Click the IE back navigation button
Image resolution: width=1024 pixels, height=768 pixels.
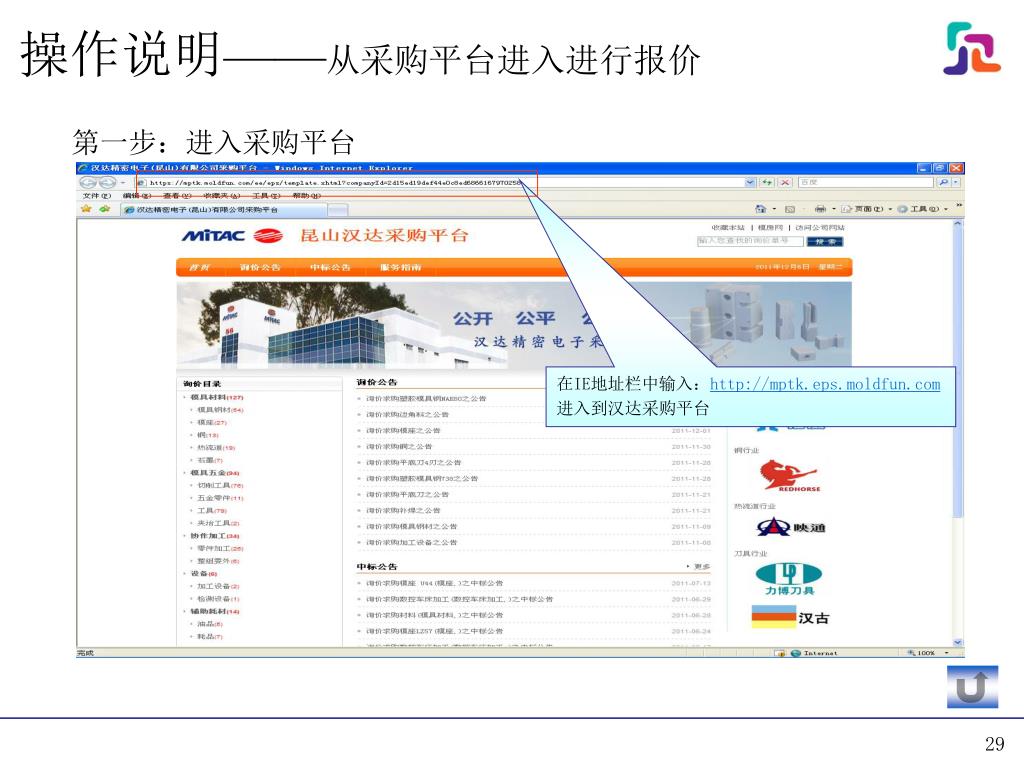click(88, 182)
